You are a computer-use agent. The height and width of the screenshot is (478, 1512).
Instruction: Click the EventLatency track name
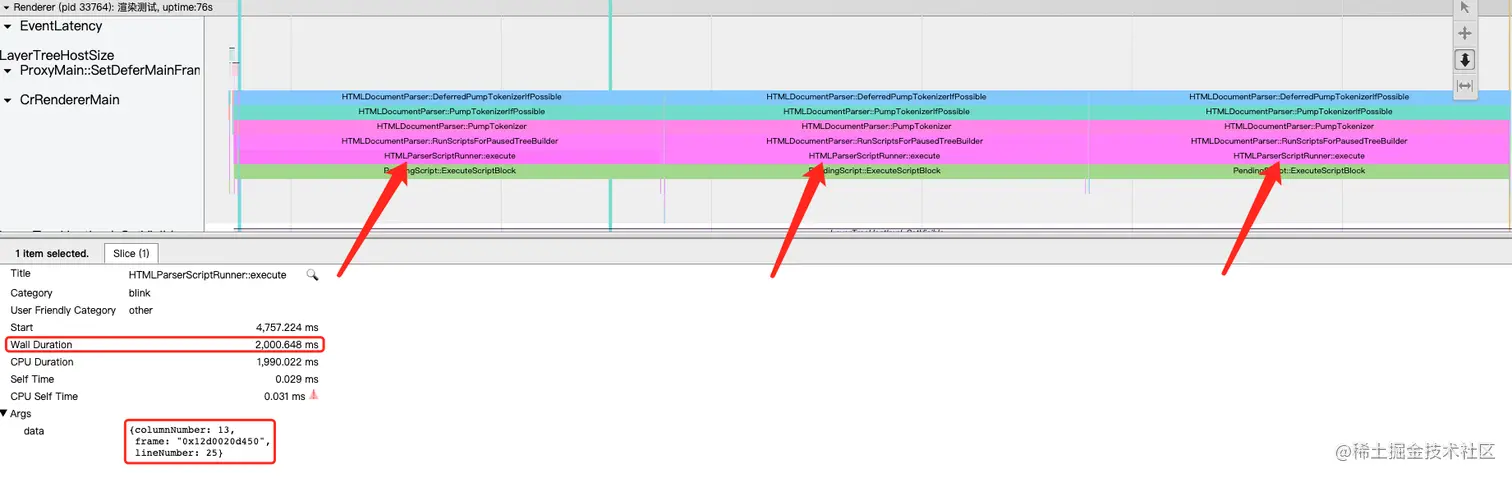point(61,27)
